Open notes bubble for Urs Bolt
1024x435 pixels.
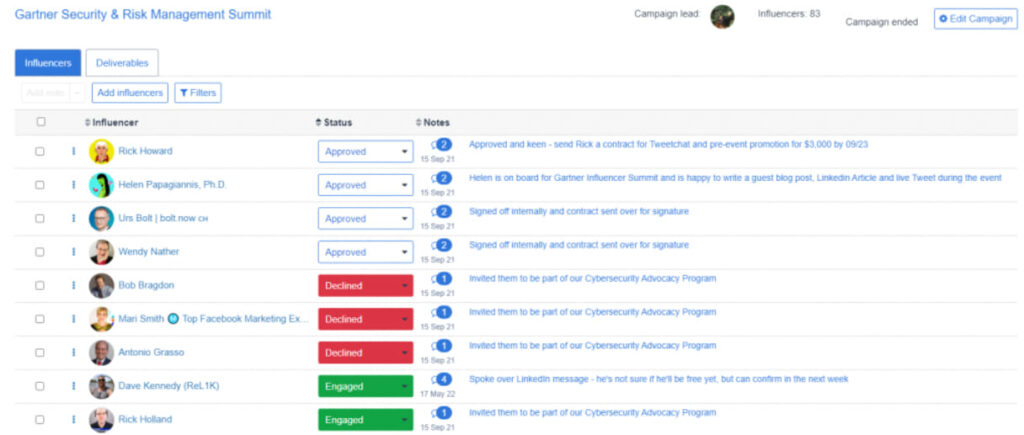441,212
